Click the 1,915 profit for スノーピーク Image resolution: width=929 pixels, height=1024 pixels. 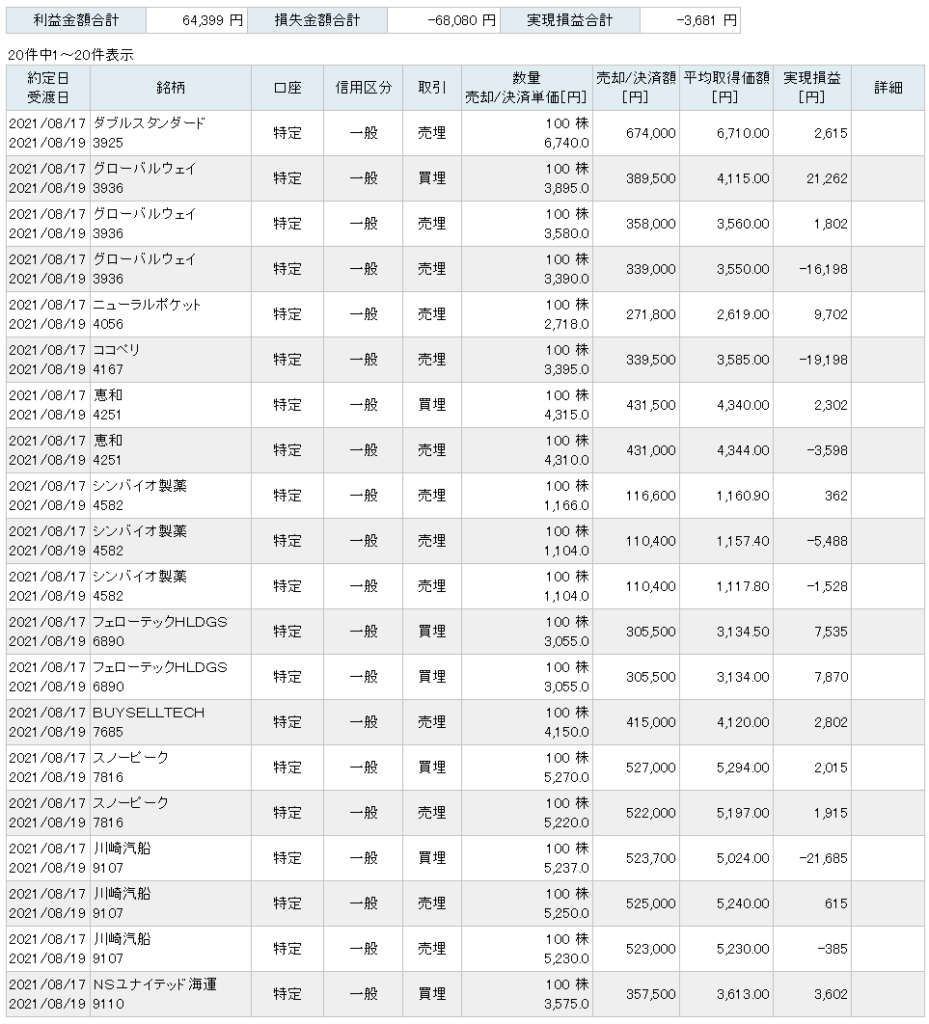click(830, 813)
